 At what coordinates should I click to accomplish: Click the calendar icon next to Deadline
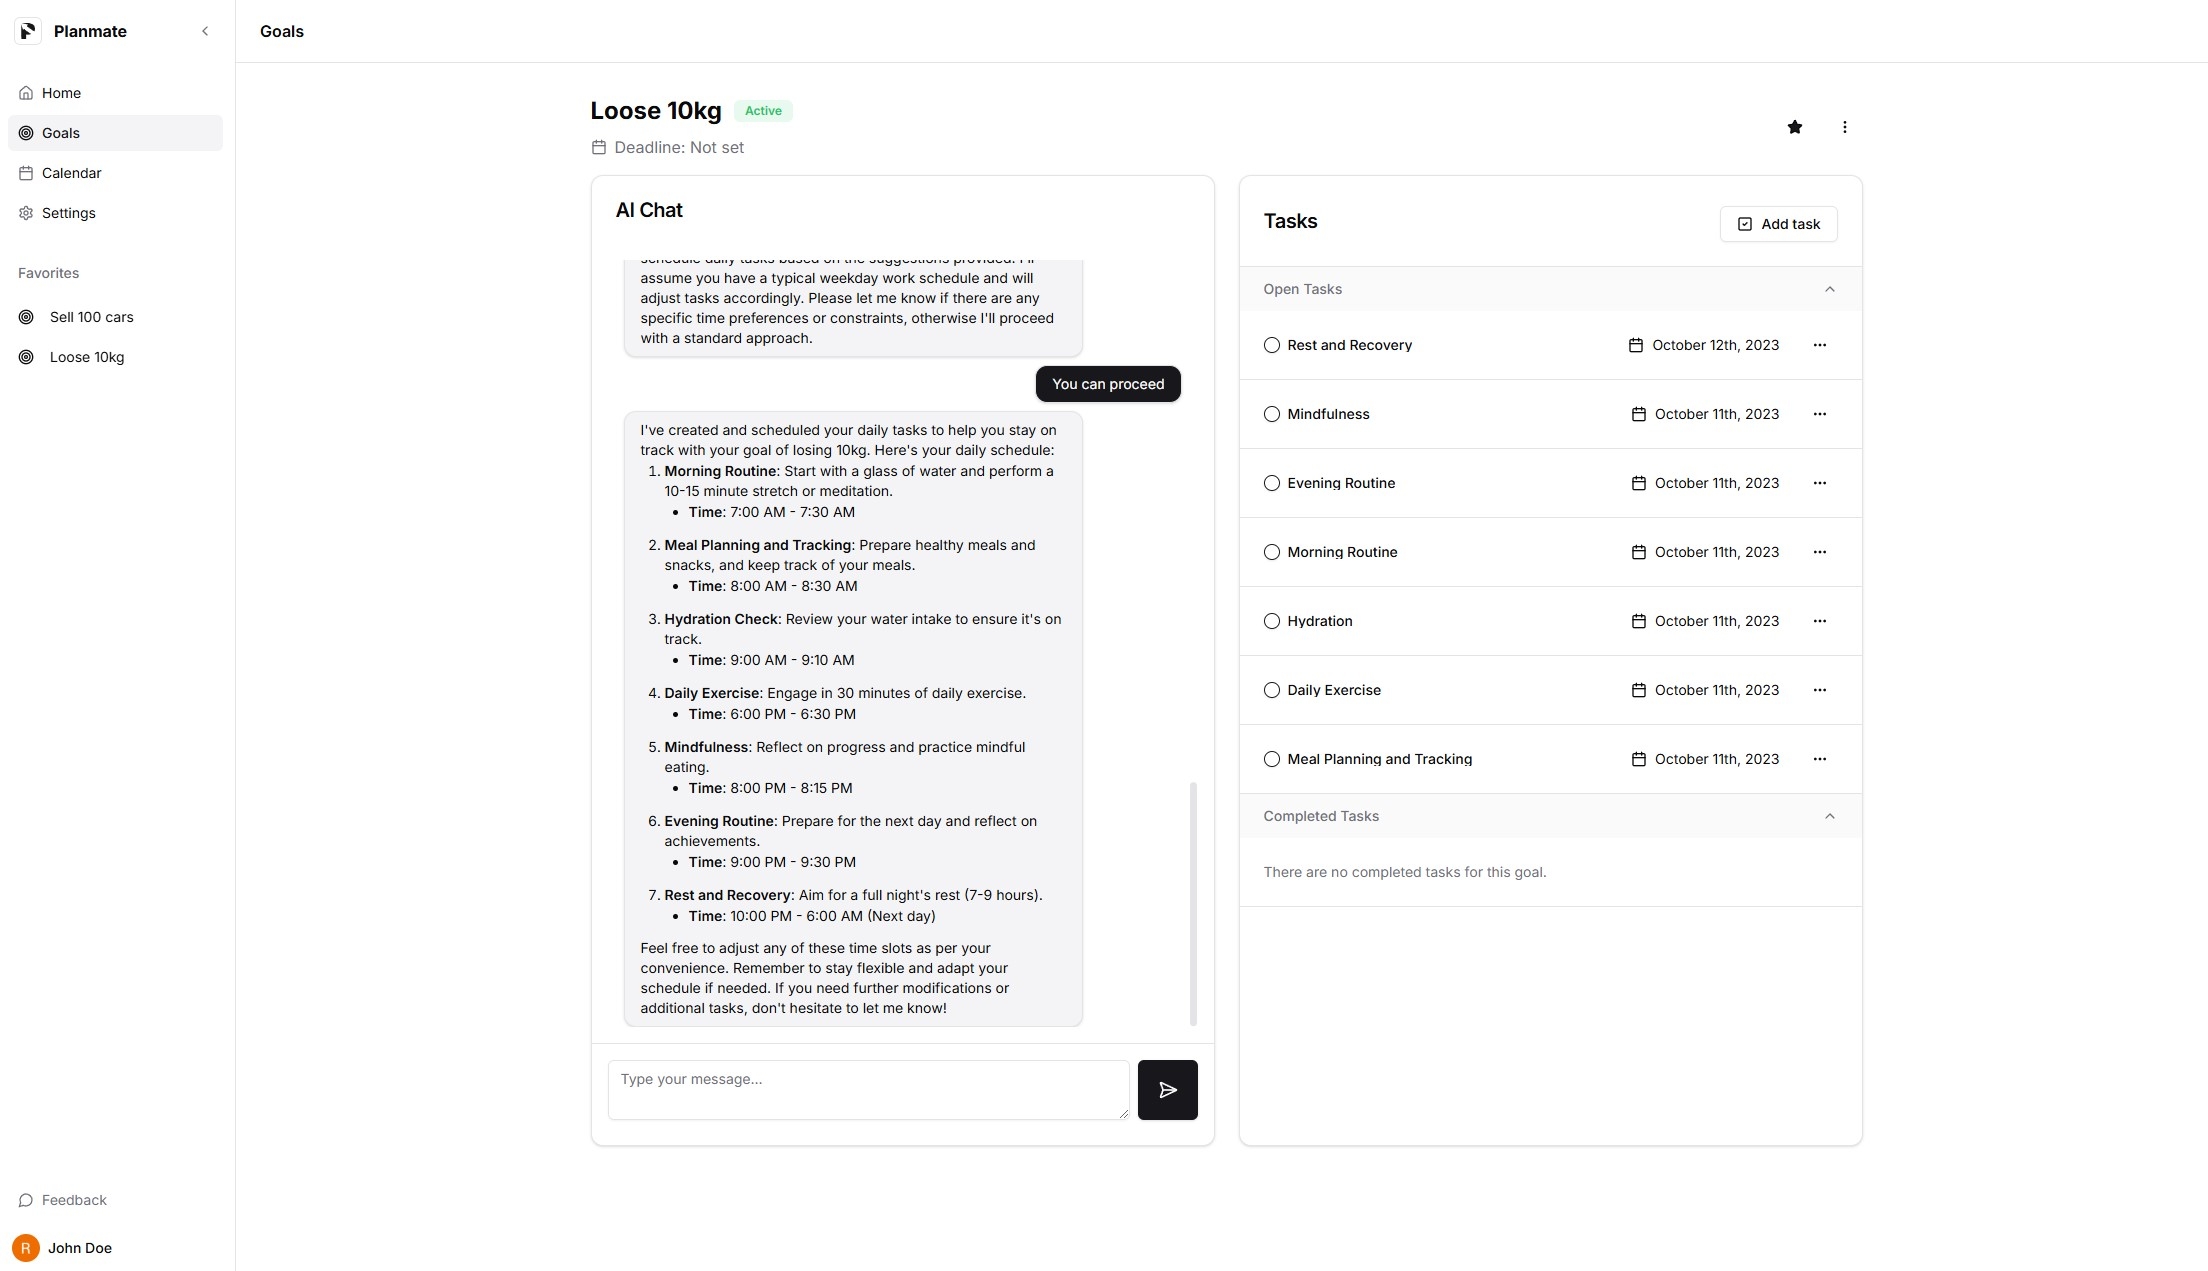tap(597, 147)
